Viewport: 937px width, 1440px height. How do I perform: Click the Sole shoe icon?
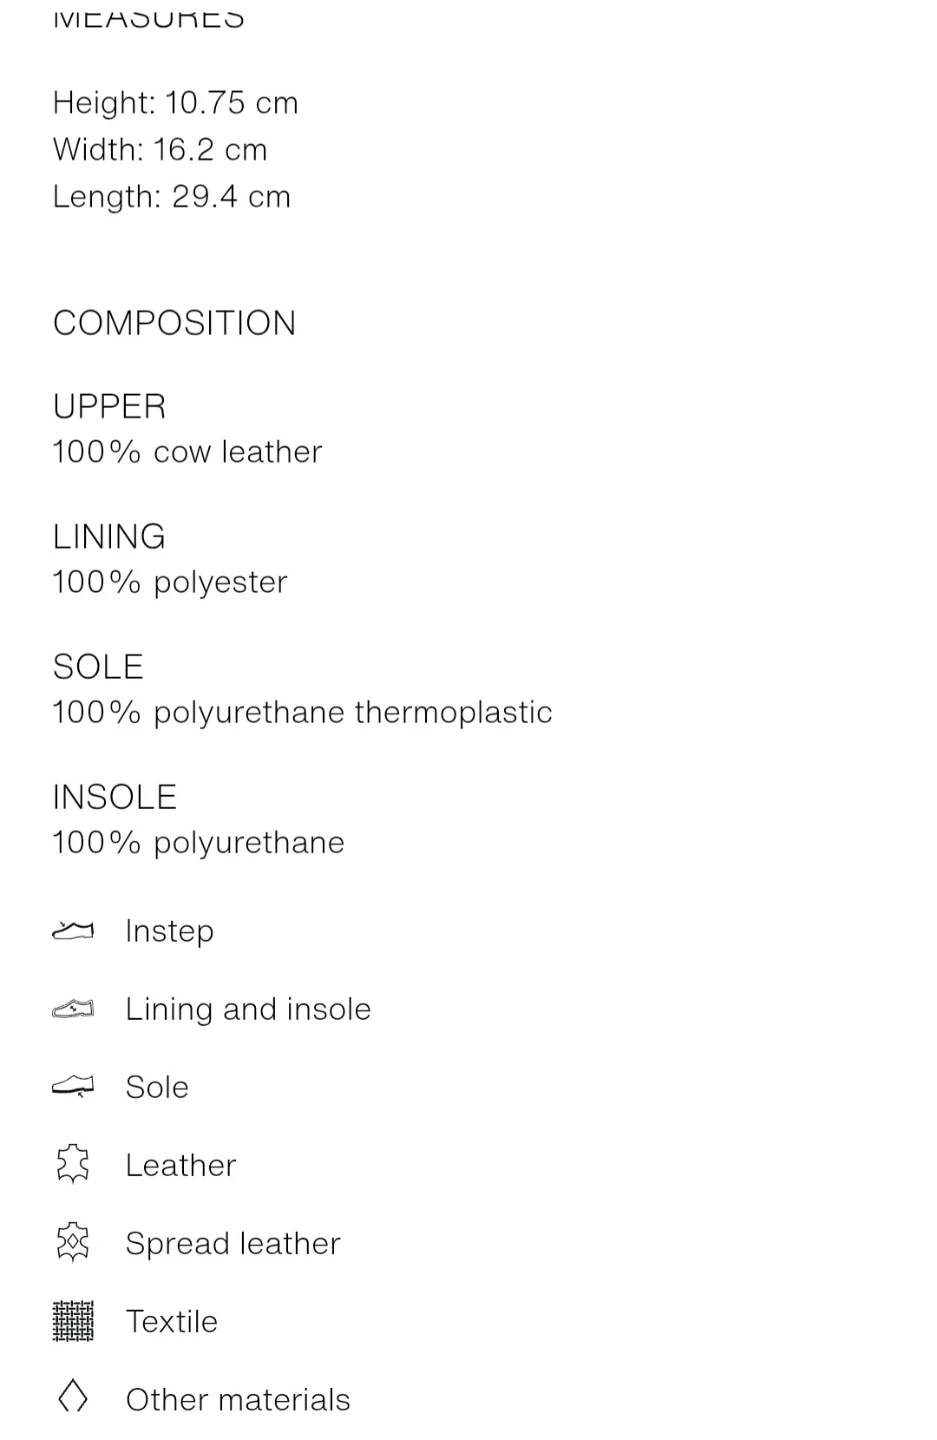tap(72, 1086)
